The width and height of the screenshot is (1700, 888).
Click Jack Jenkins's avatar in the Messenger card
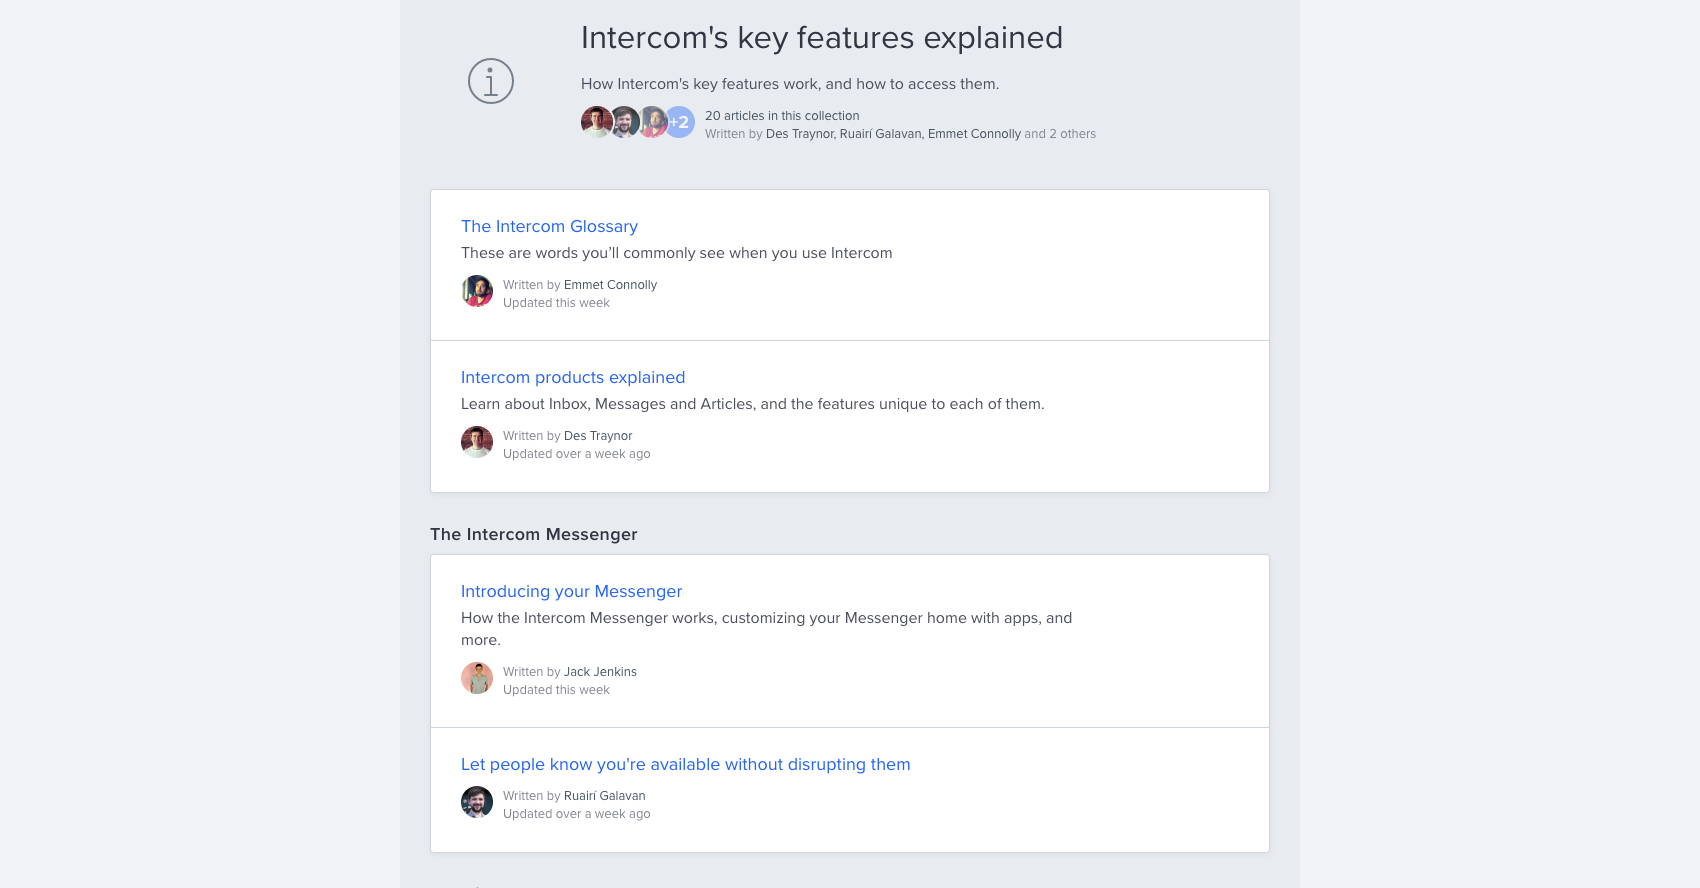pyautogui.click(x=477, y=678)
